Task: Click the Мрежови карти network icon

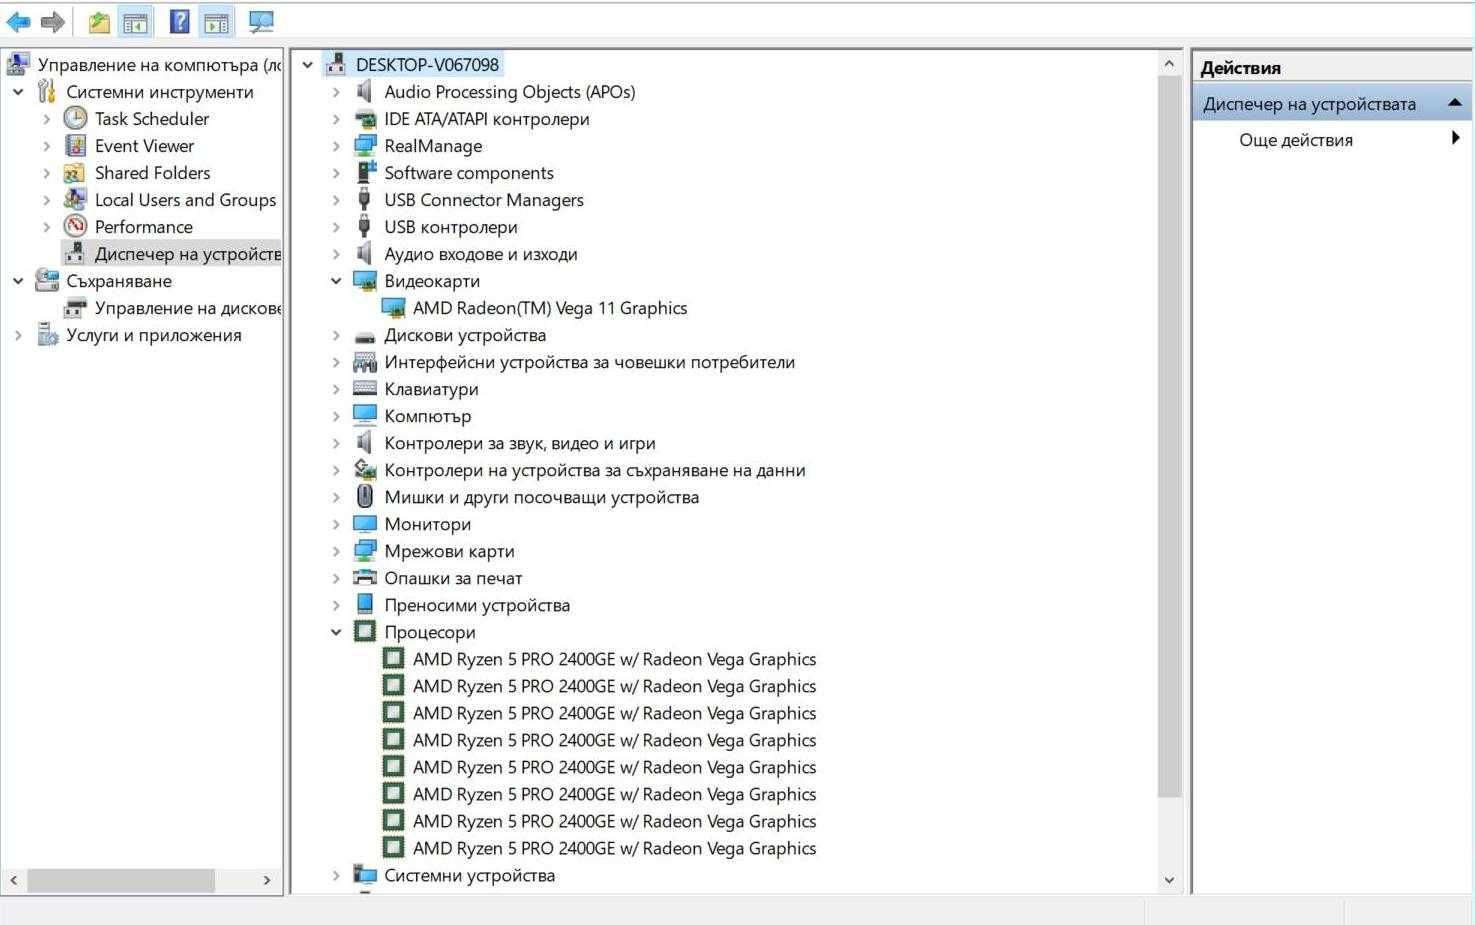Action: (365, 550)
